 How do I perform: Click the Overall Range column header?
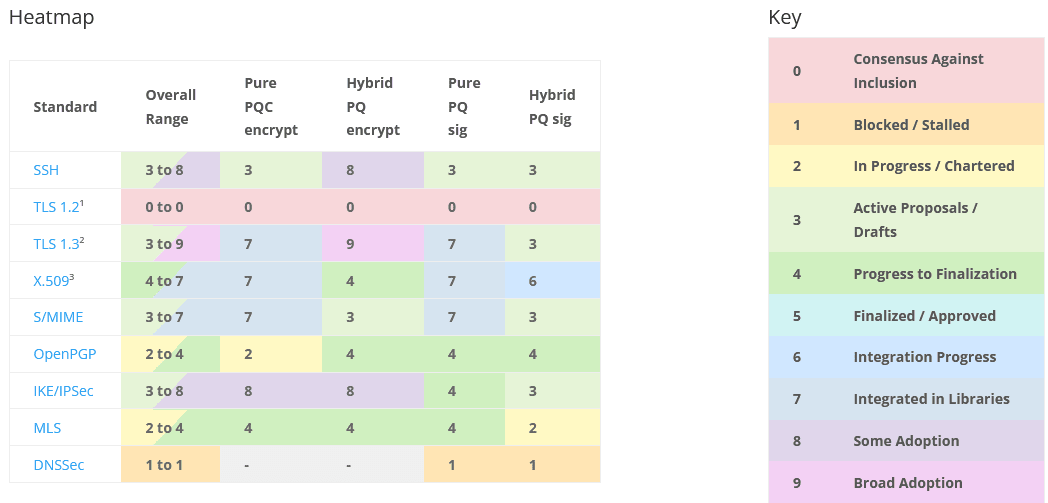[170, 107]
